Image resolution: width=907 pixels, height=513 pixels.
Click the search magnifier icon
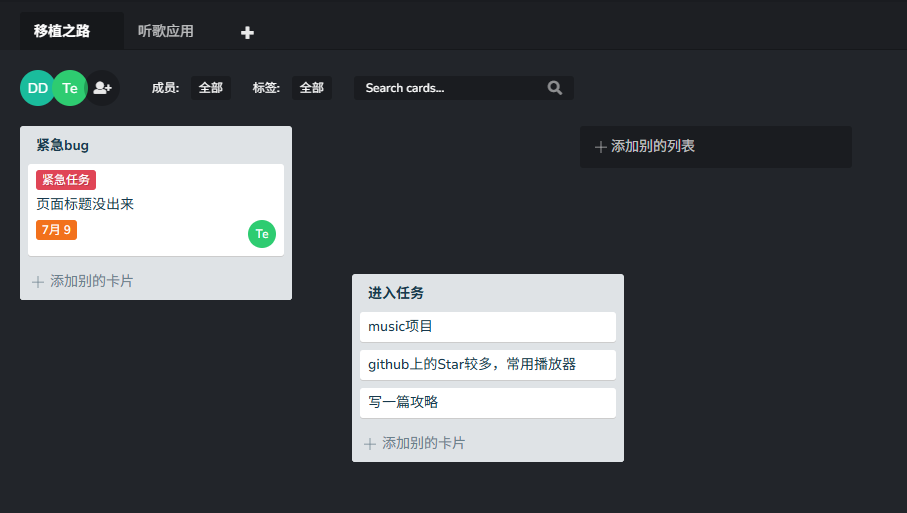pyautogui.click(x=555, y=88)
